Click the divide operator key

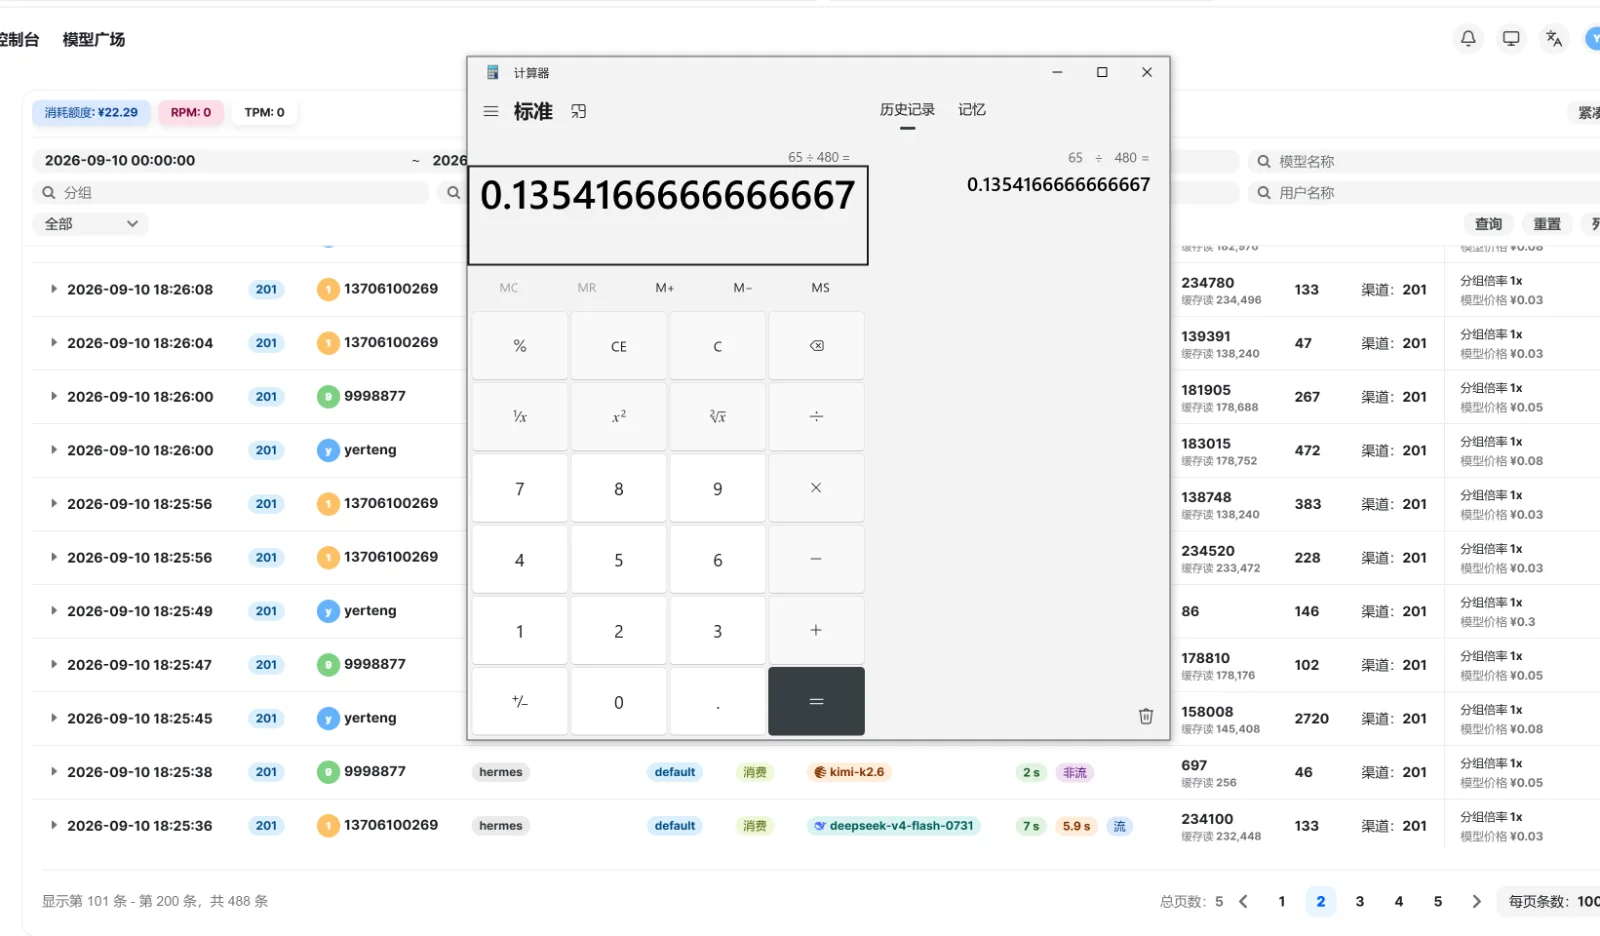(x=816, y=416)
